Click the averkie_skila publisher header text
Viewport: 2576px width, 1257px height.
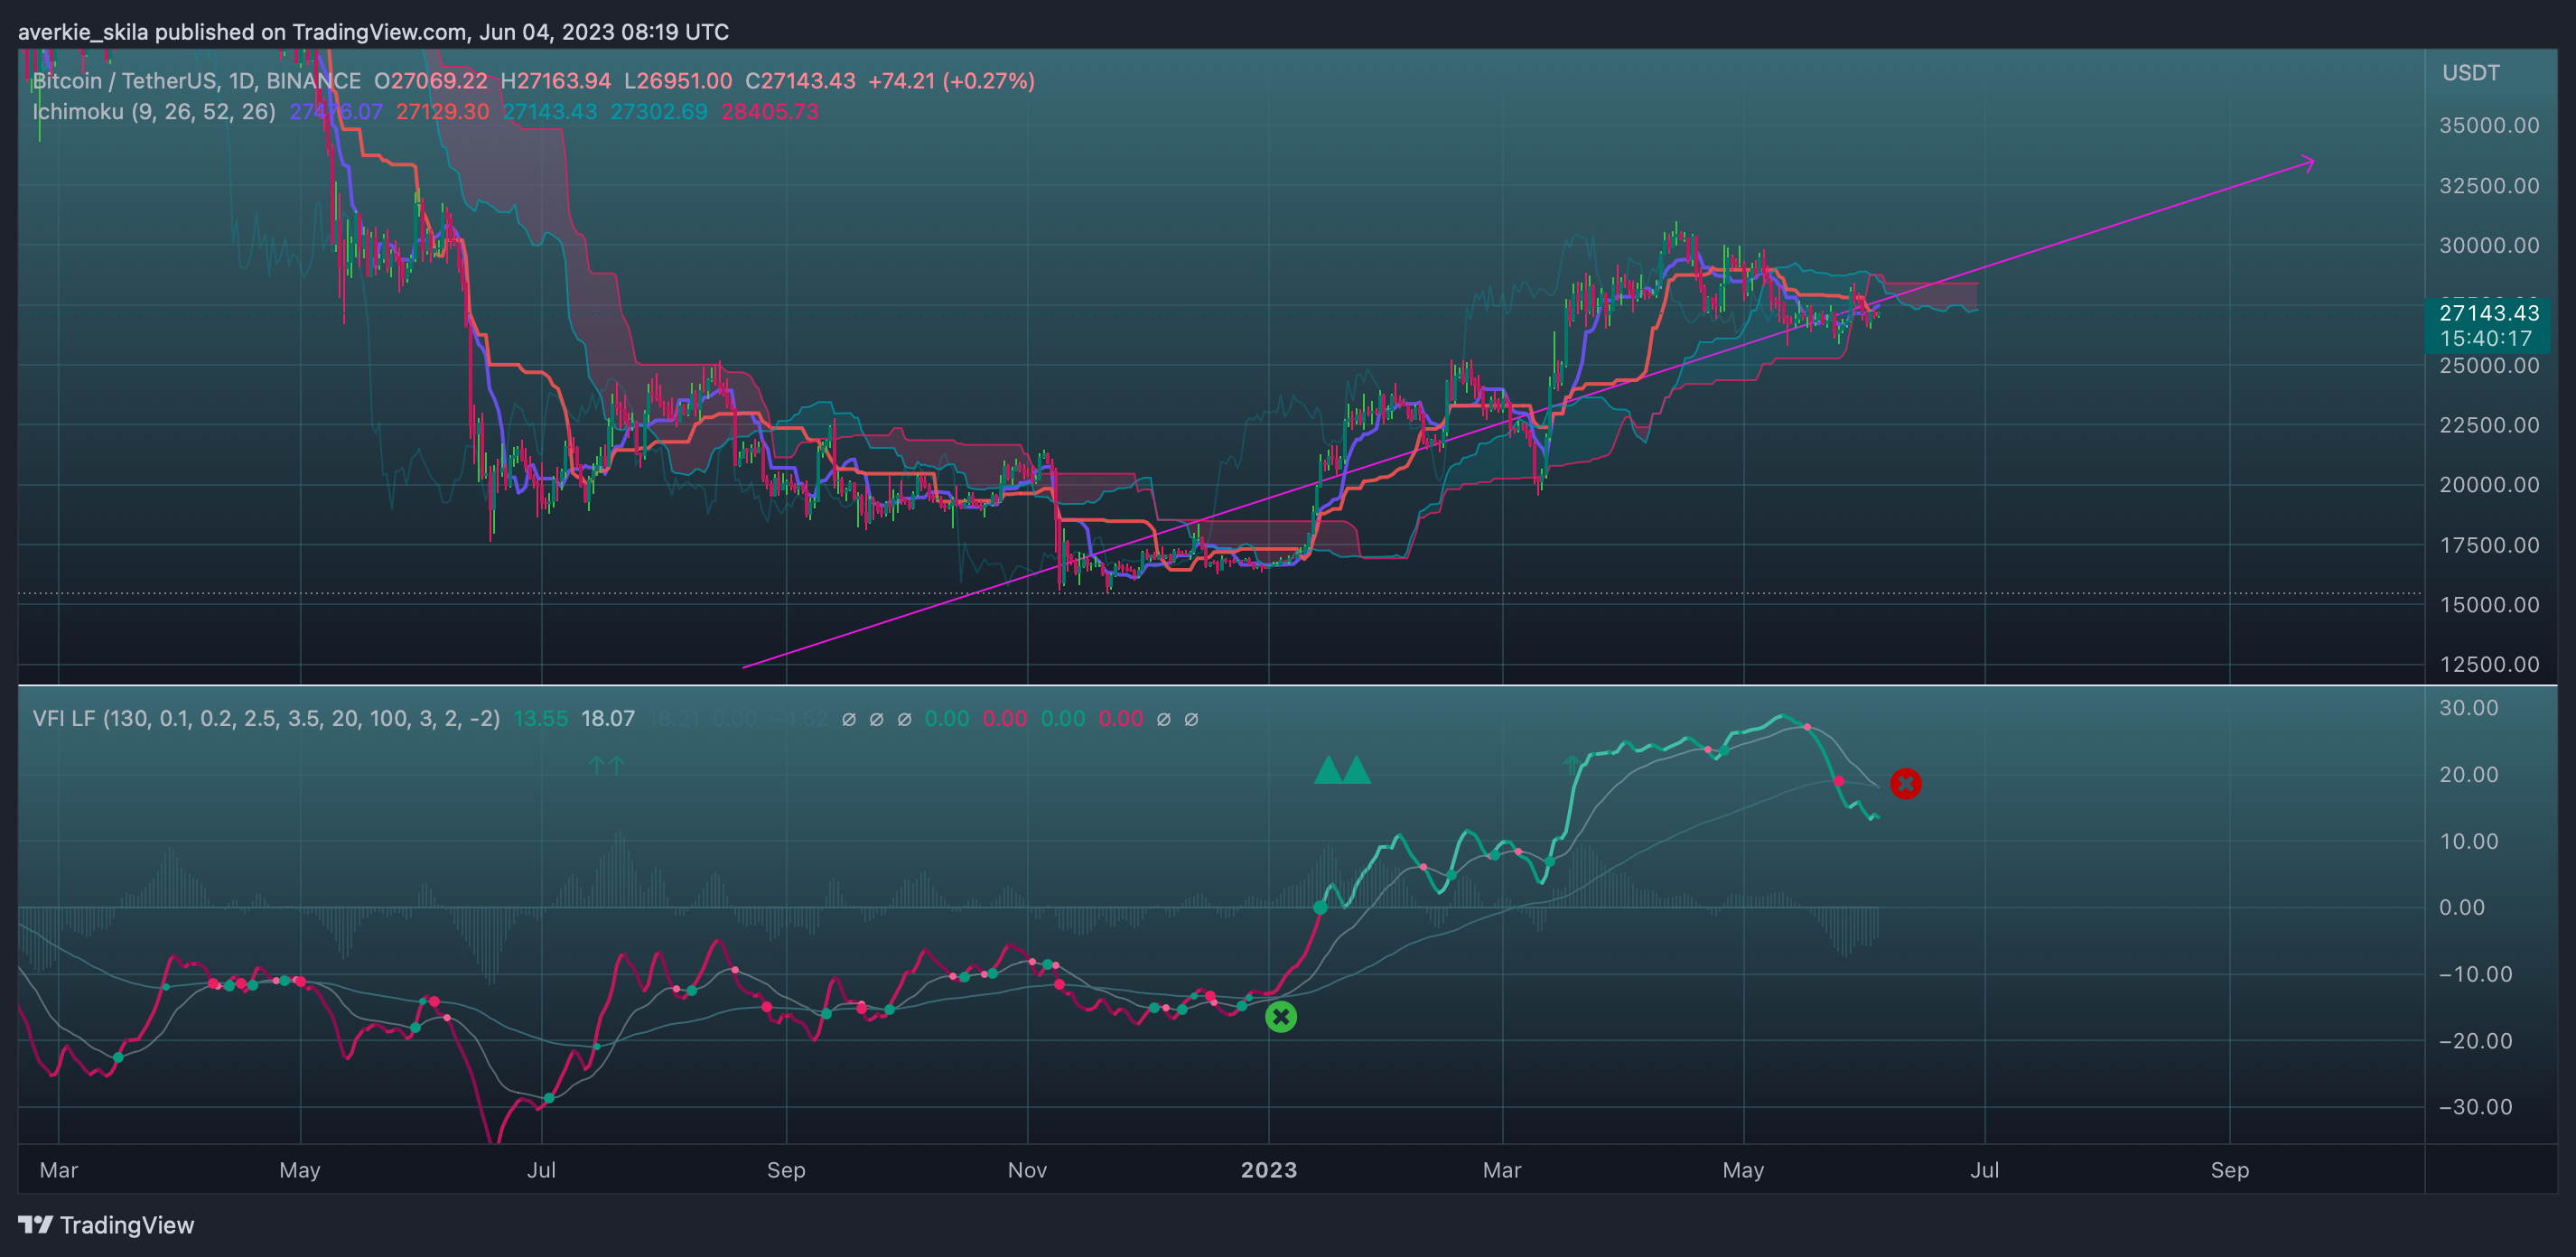pos(373,32)
